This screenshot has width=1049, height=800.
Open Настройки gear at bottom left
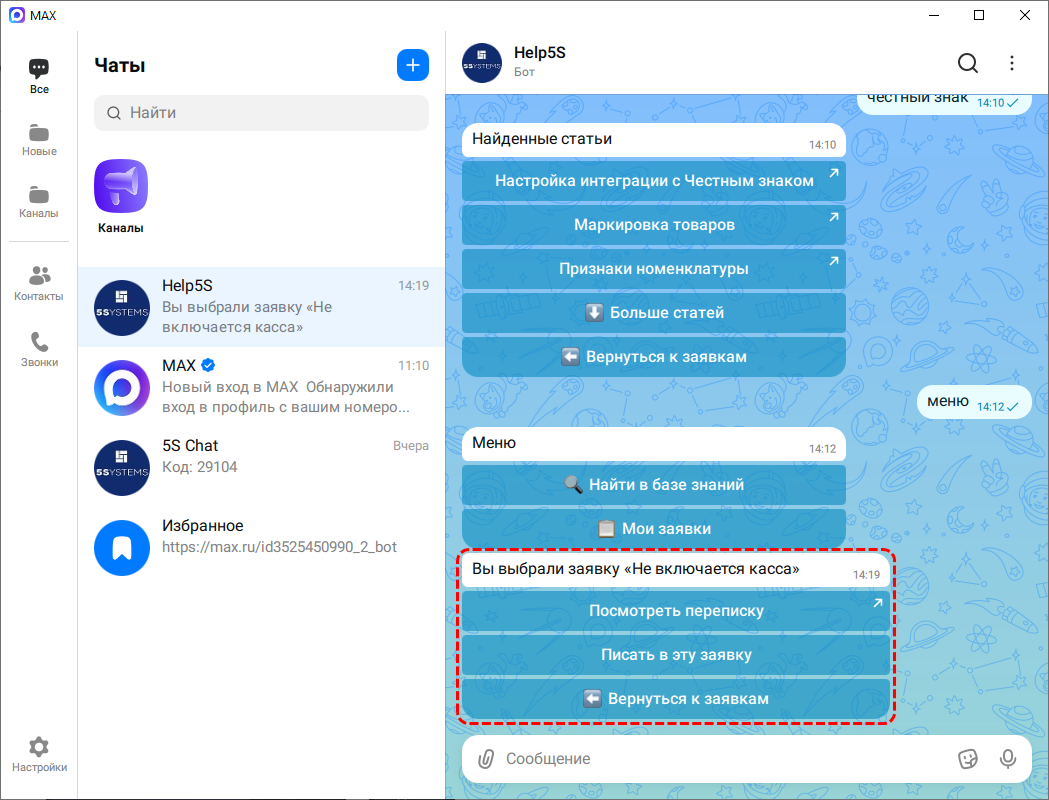39,755
